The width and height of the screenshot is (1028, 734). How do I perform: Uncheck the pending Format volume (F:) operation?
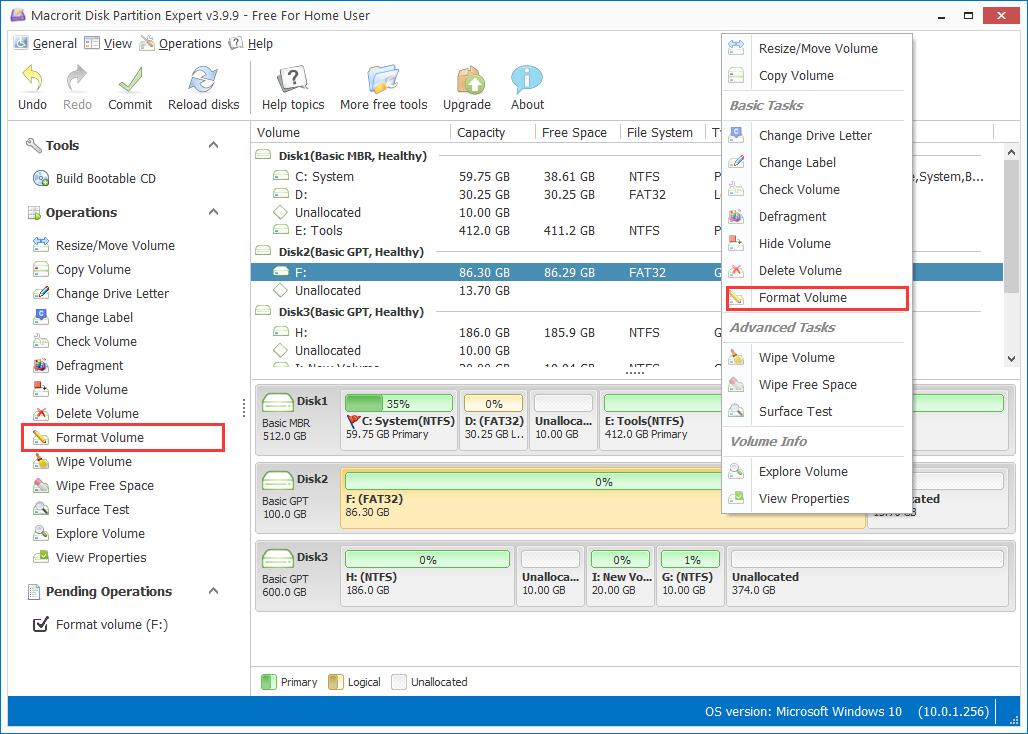point(39,624)
